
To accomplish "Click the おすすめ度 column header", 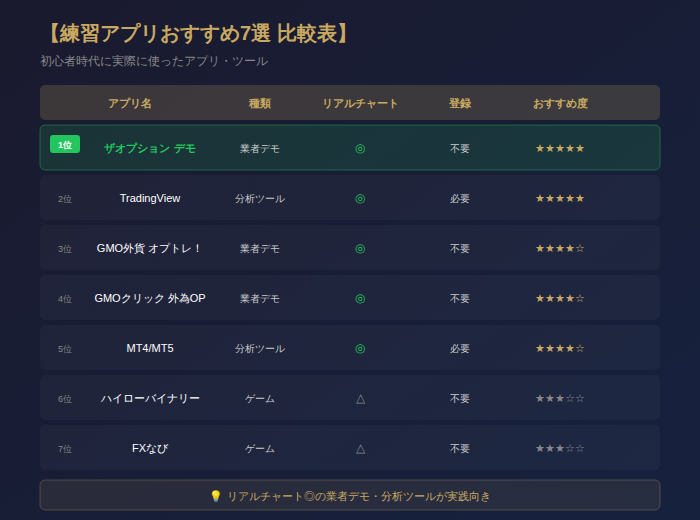I will click(x=560, y=103).
